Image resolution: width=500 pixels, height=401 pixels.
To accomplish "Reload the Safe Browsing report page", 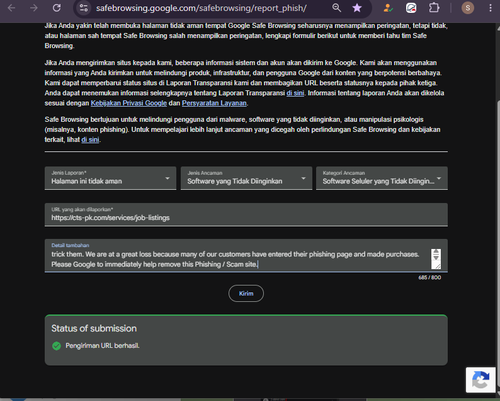I will point(57,8).
